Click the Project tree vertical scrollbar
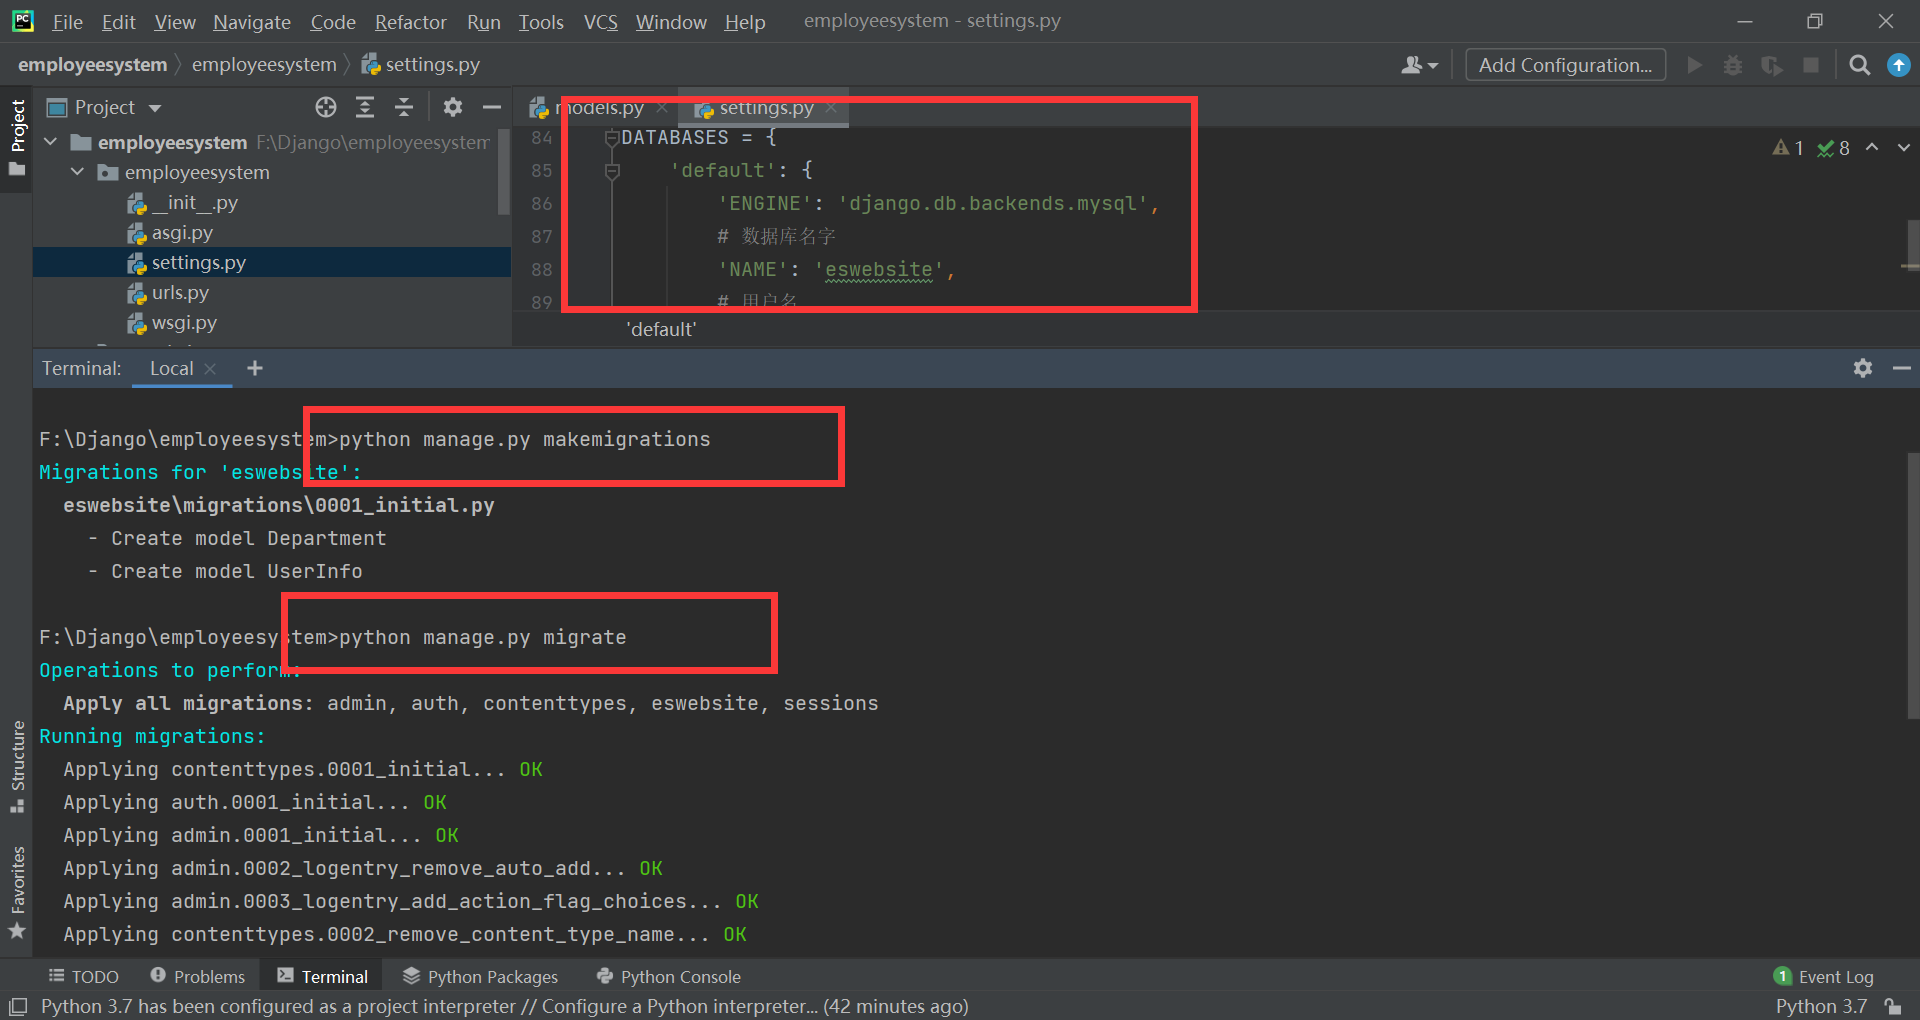Image resolution: width=1920 pixels, height=1020 pixels. coord(504,170)
